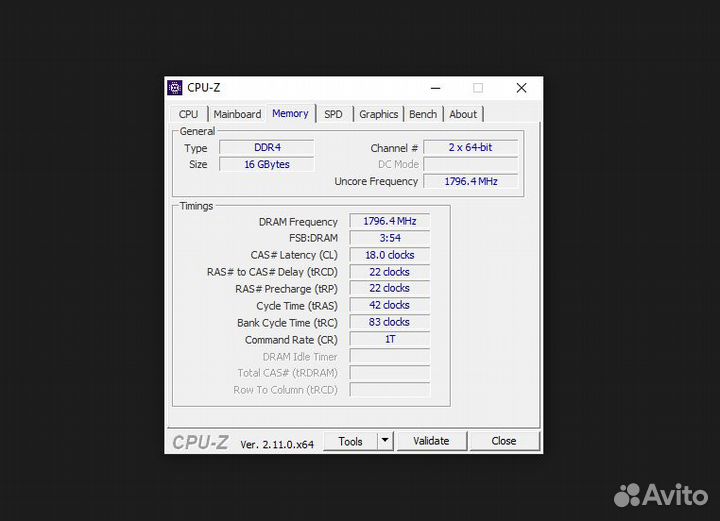Screen dimensions: 720x521
Task: Click the Uncore Frequency label
Action: coord(376,181)
